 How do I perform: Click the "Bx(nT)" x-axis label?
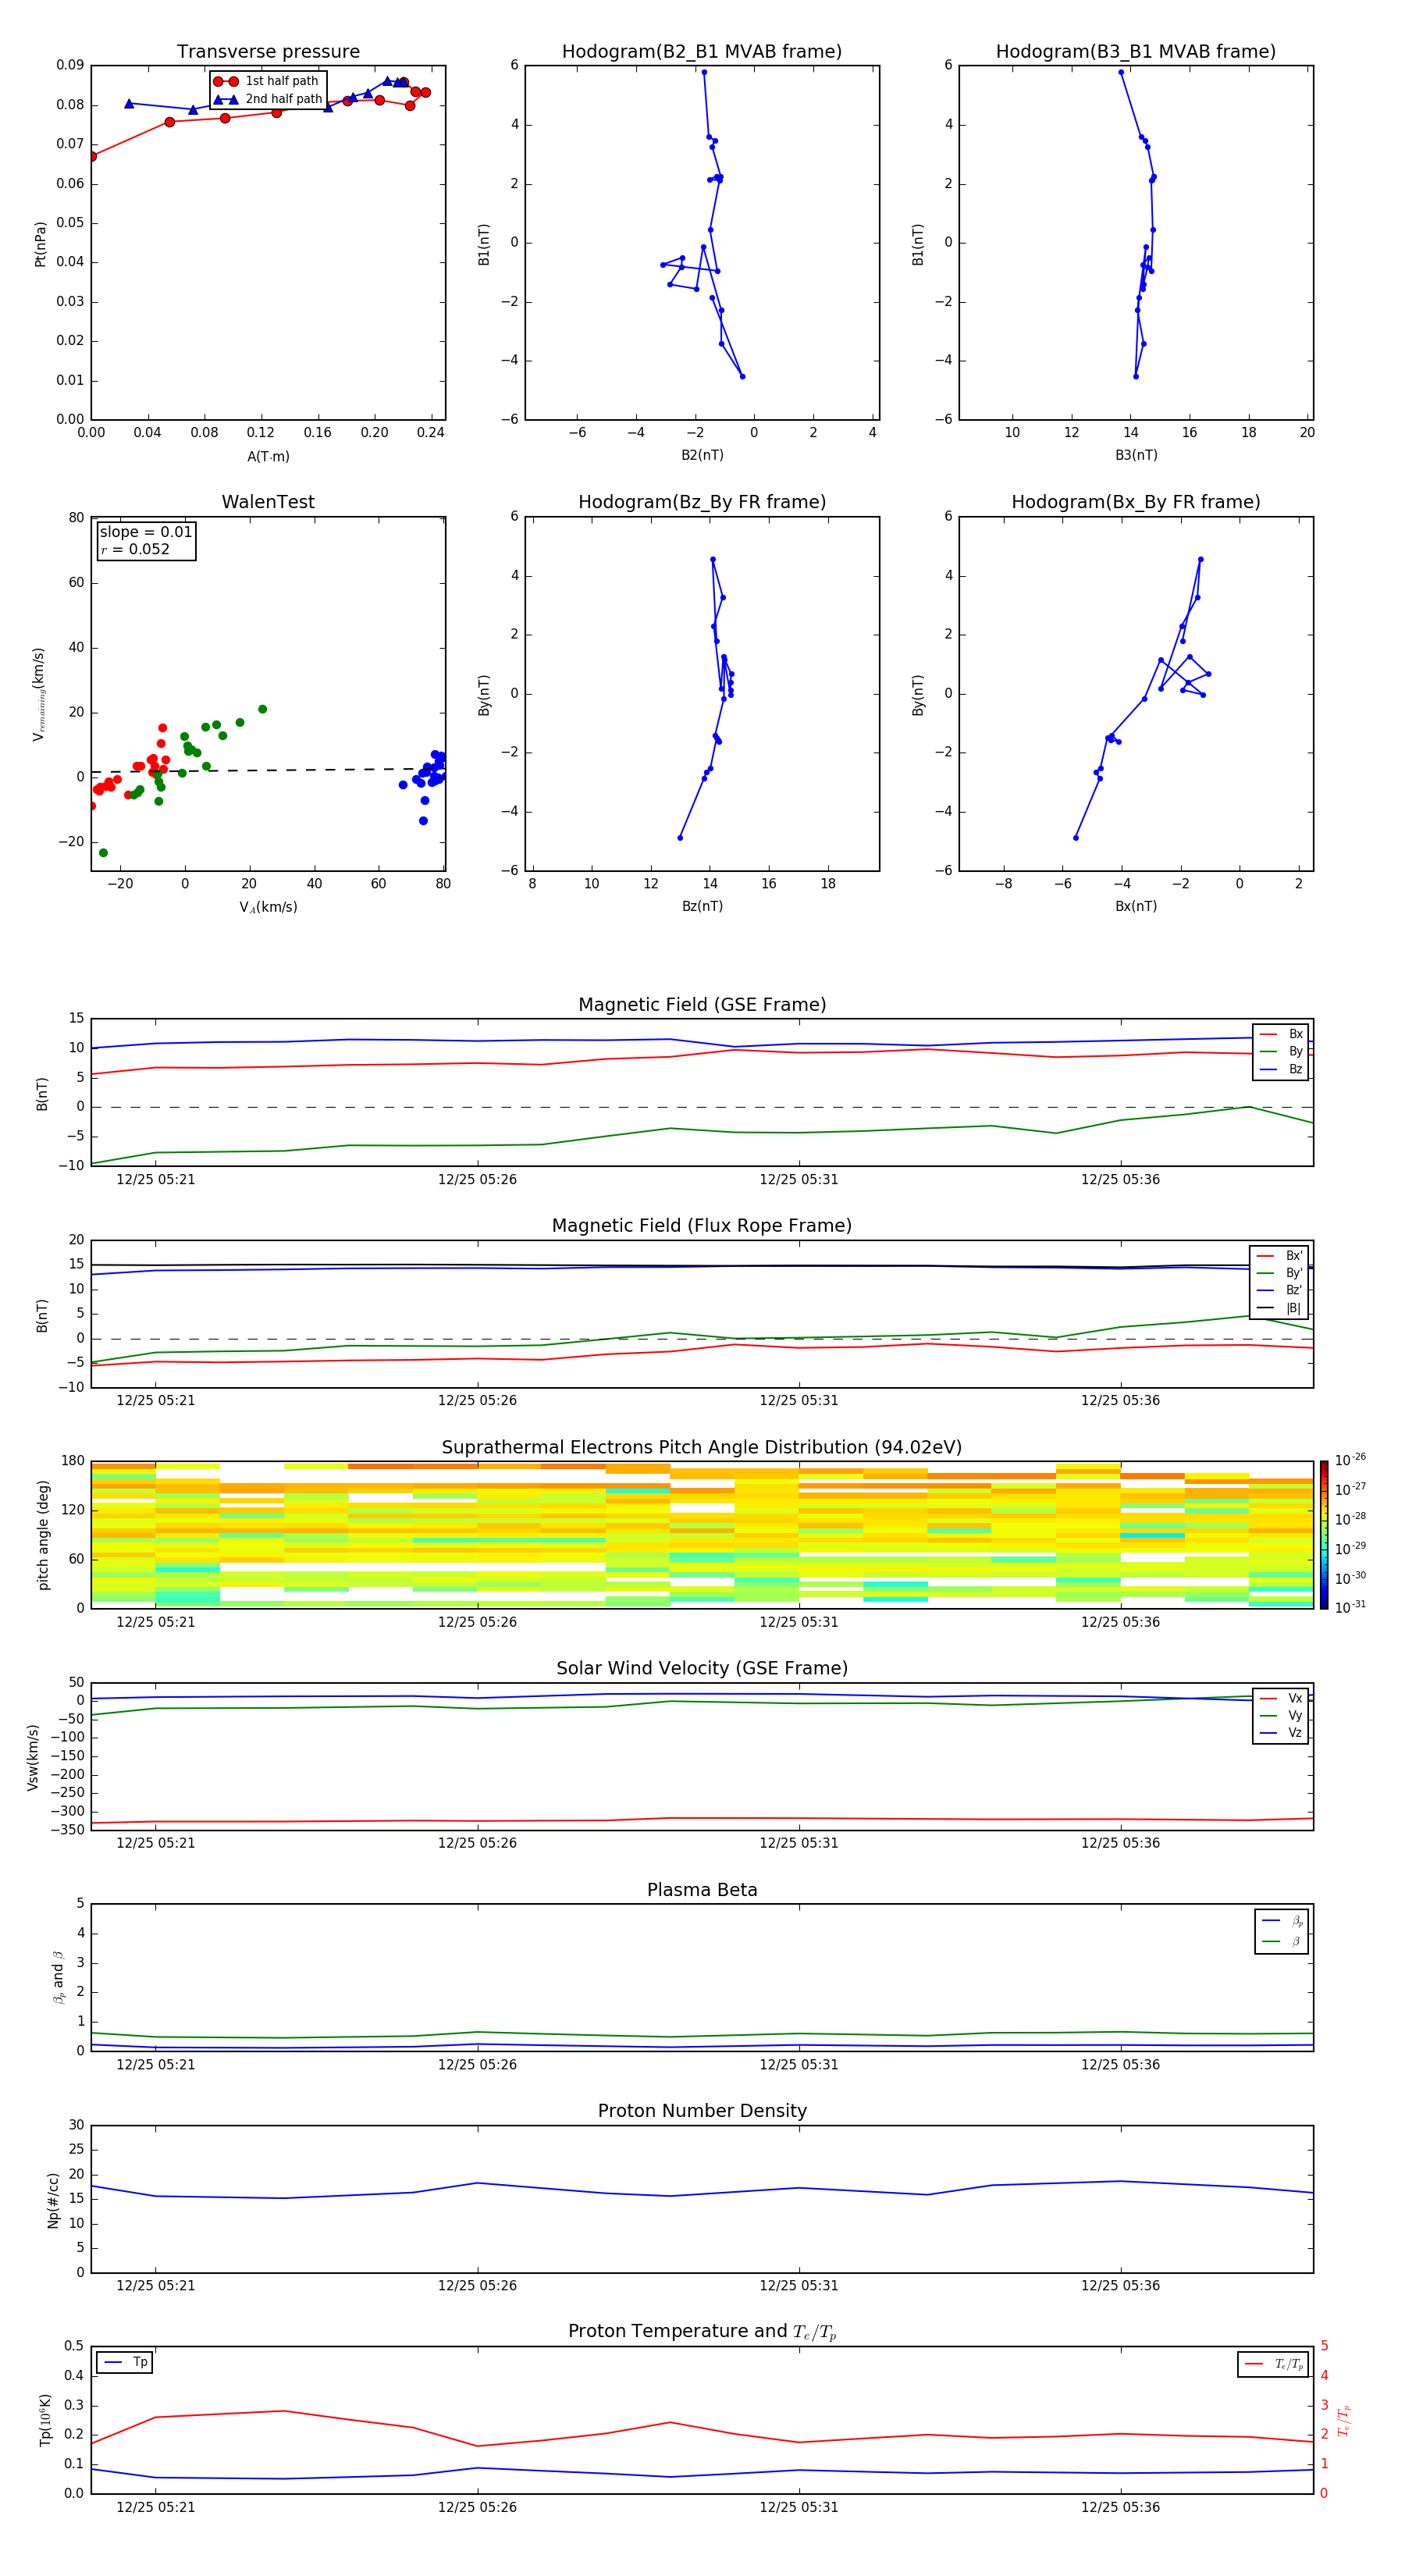[1136, 907]
